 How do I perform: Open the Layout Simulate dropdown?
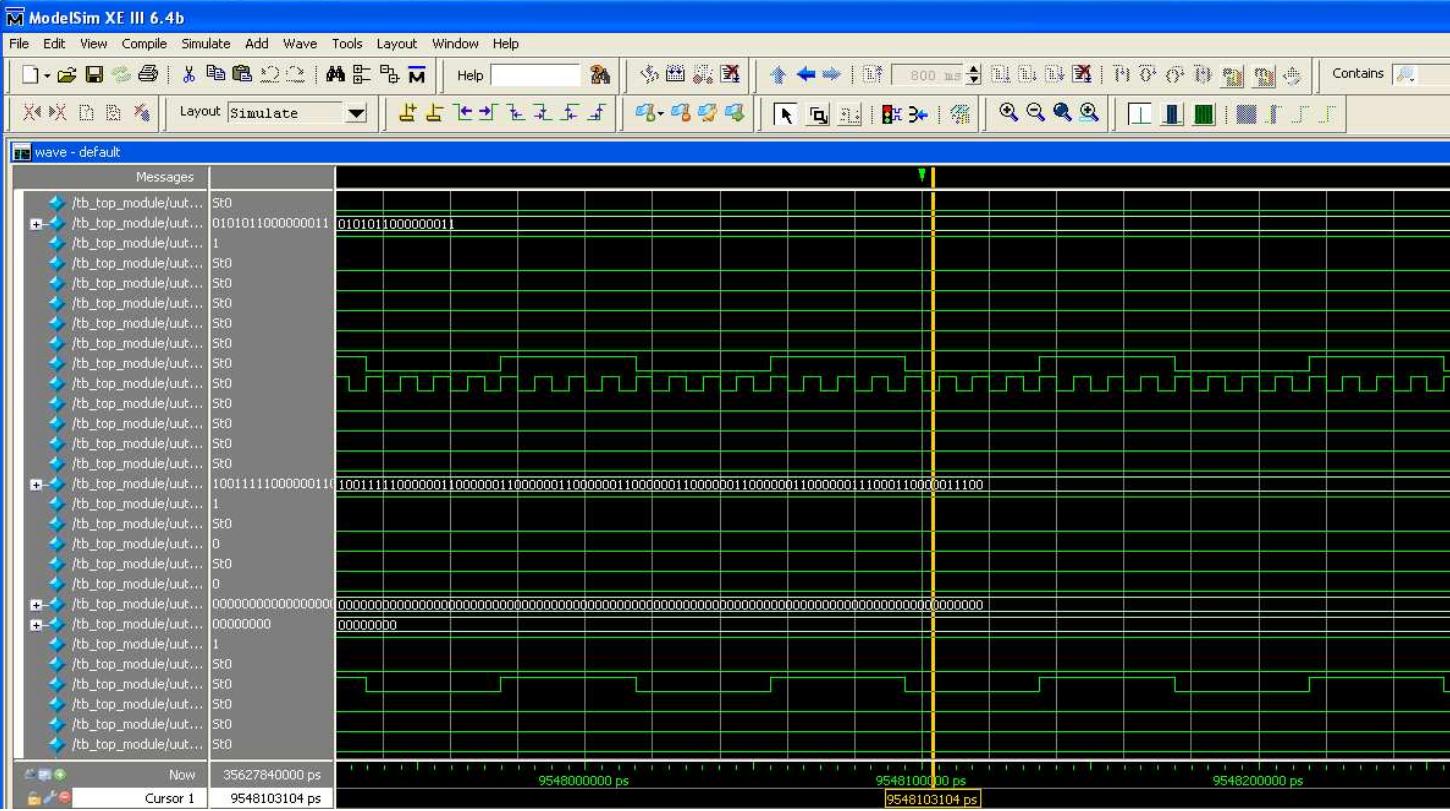click(x=357, y=113)
